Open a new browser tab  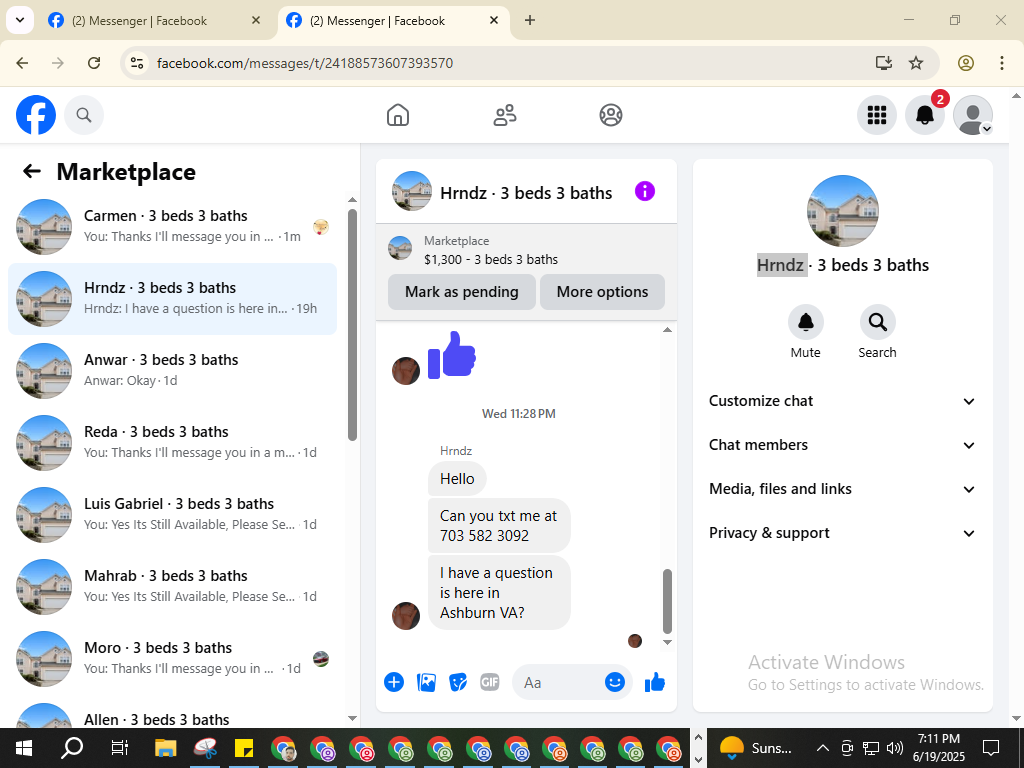(530, 20)
